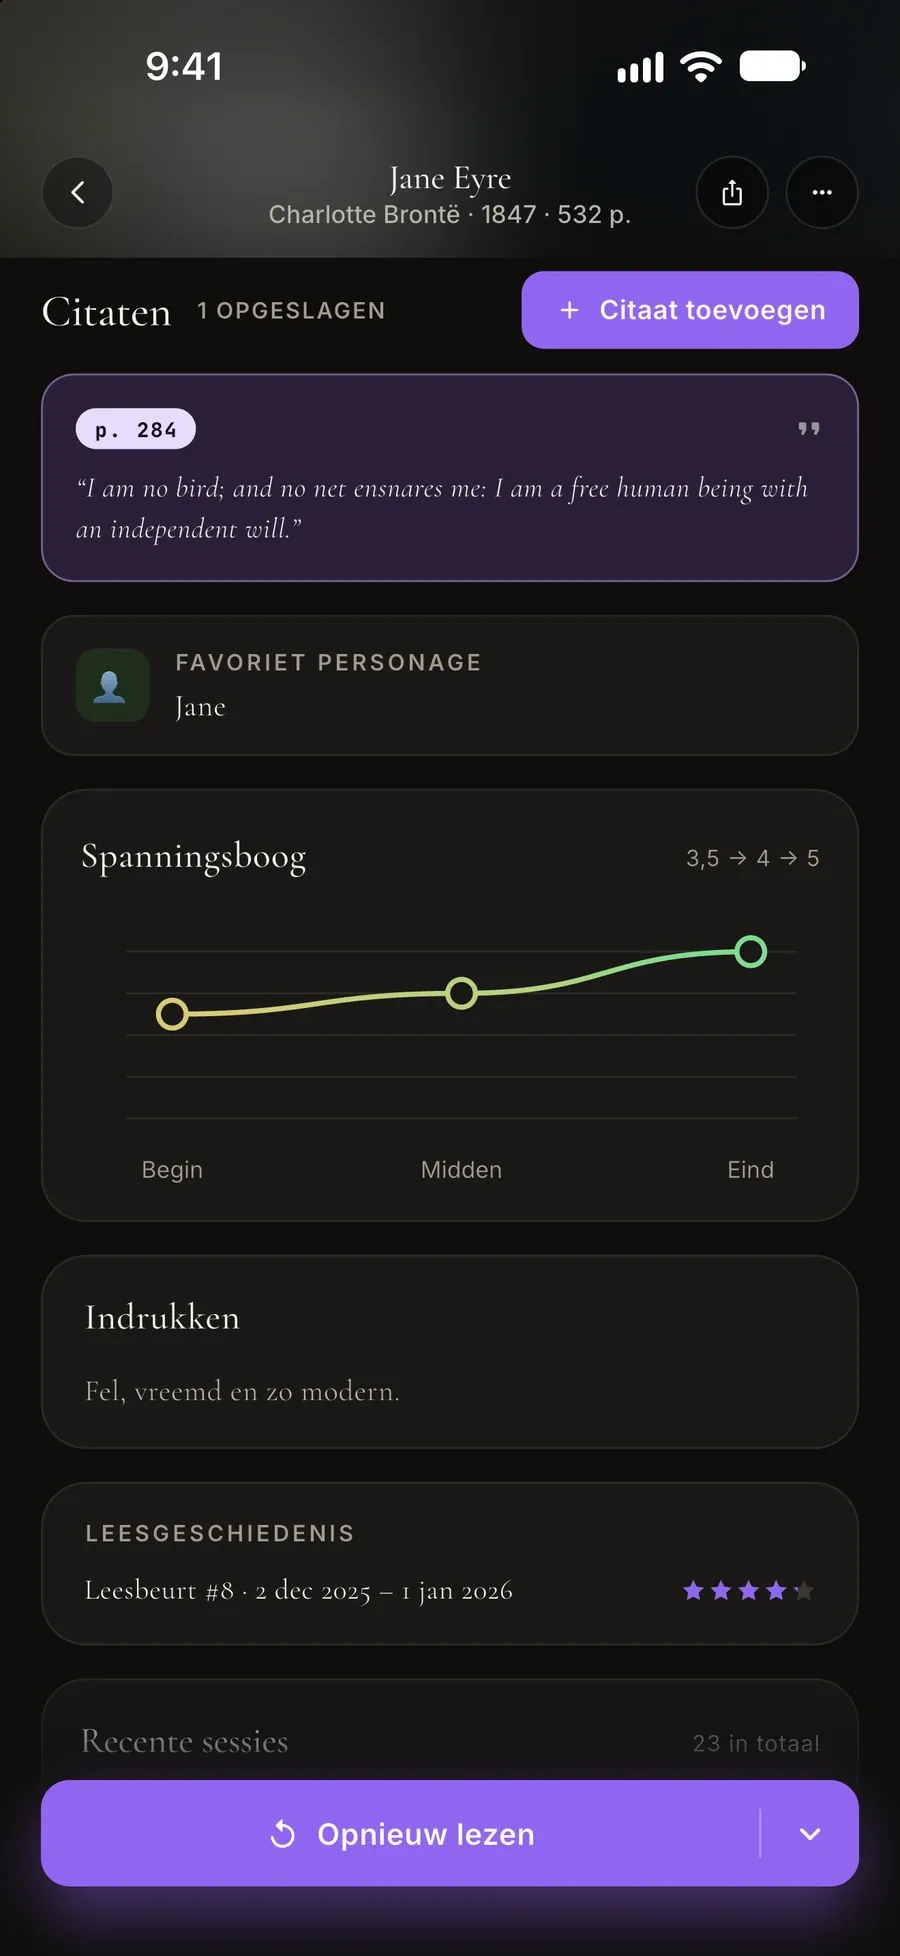Tap the star rating in Leesgeschiedenis
The height and width of the screenshot is (1956, 900).
(748, 1590)
